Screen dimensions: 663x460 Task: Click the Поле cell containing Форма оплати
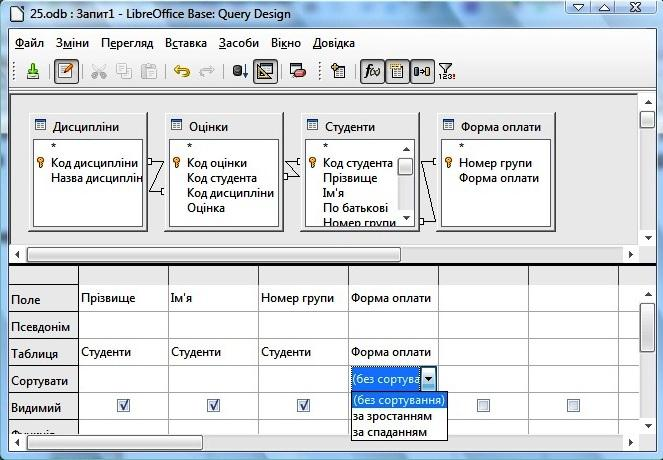click(393, 298)
